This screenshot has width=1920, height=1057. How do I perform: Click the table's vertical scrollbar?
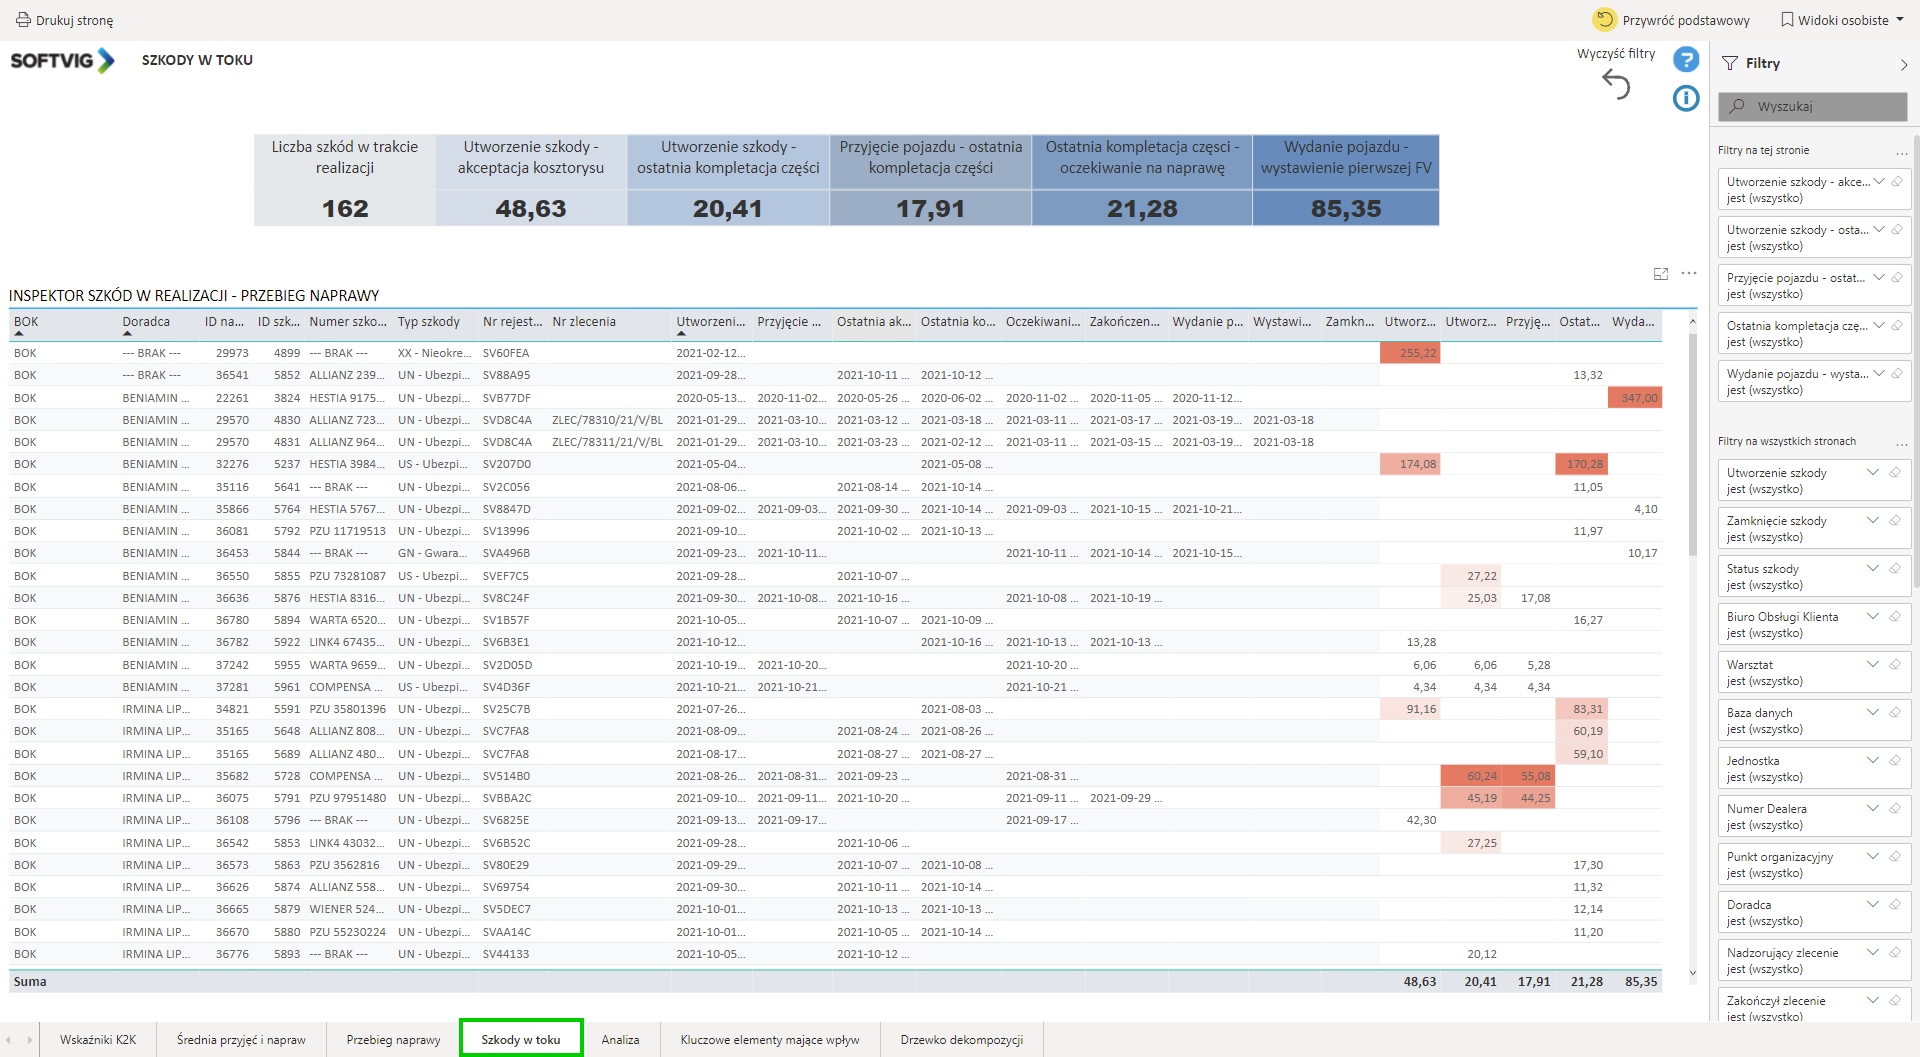(x=1692, y=450)
